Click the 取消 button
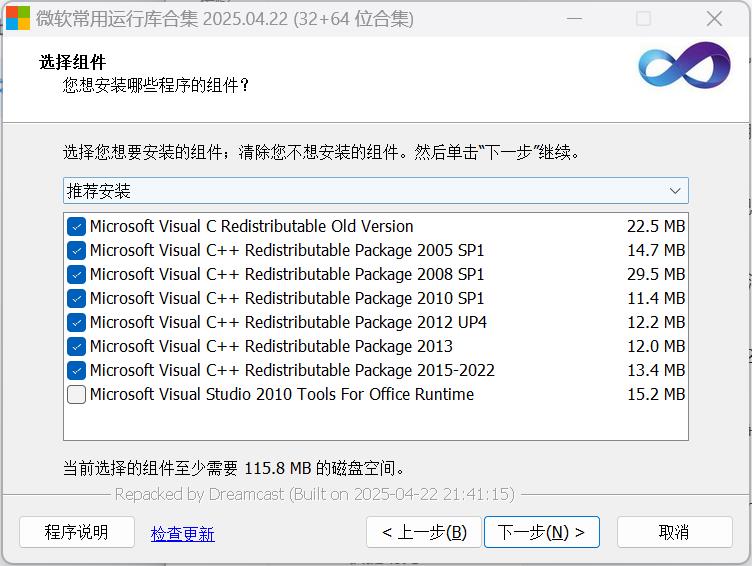This screenshot has width=752, height=566. coord(674,532)
